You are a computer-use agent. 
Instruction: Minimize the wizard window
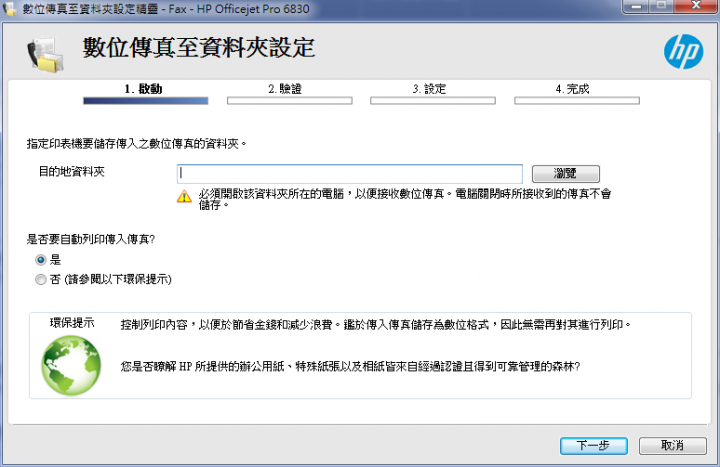pyautogui.click(x=636, y=6)
